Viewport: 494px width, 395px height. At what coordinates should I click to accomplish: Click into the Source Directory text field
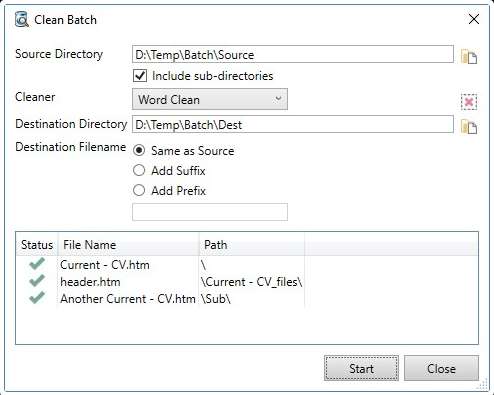[x=293, y=54]
